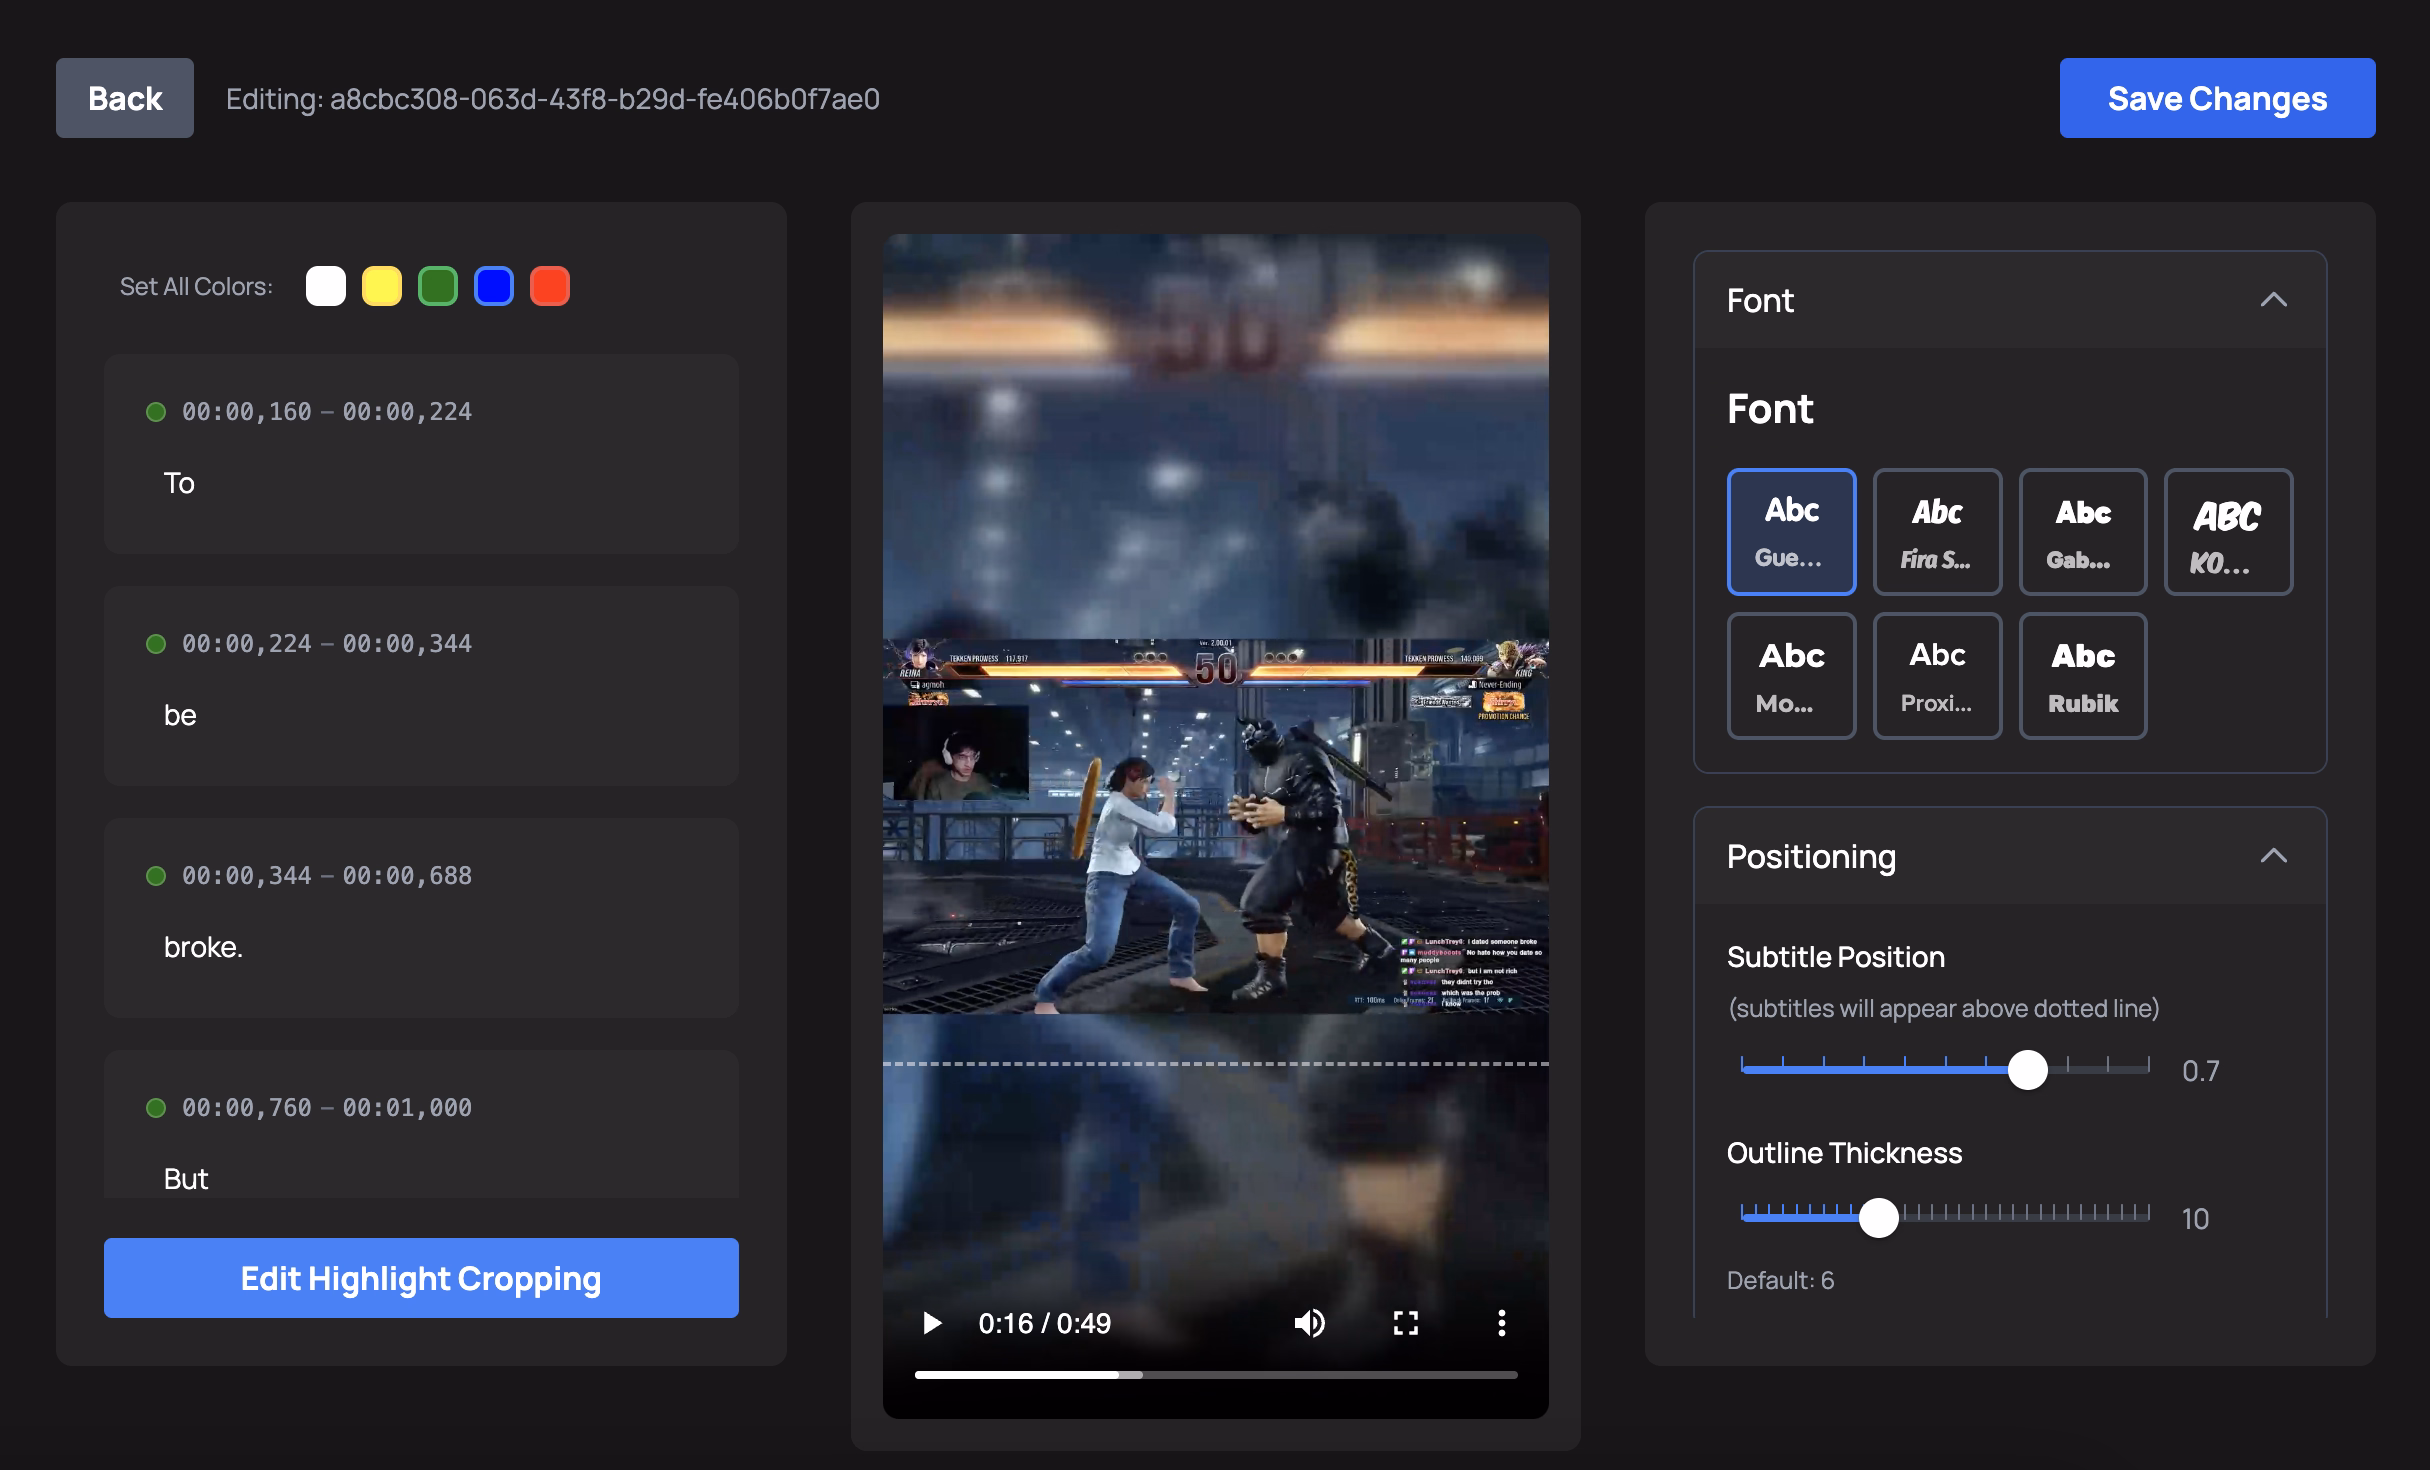The width and height of the screenshot is (2430, 1470).
Task: Seek on the video progress bar
Action: coord(1216,1375)
